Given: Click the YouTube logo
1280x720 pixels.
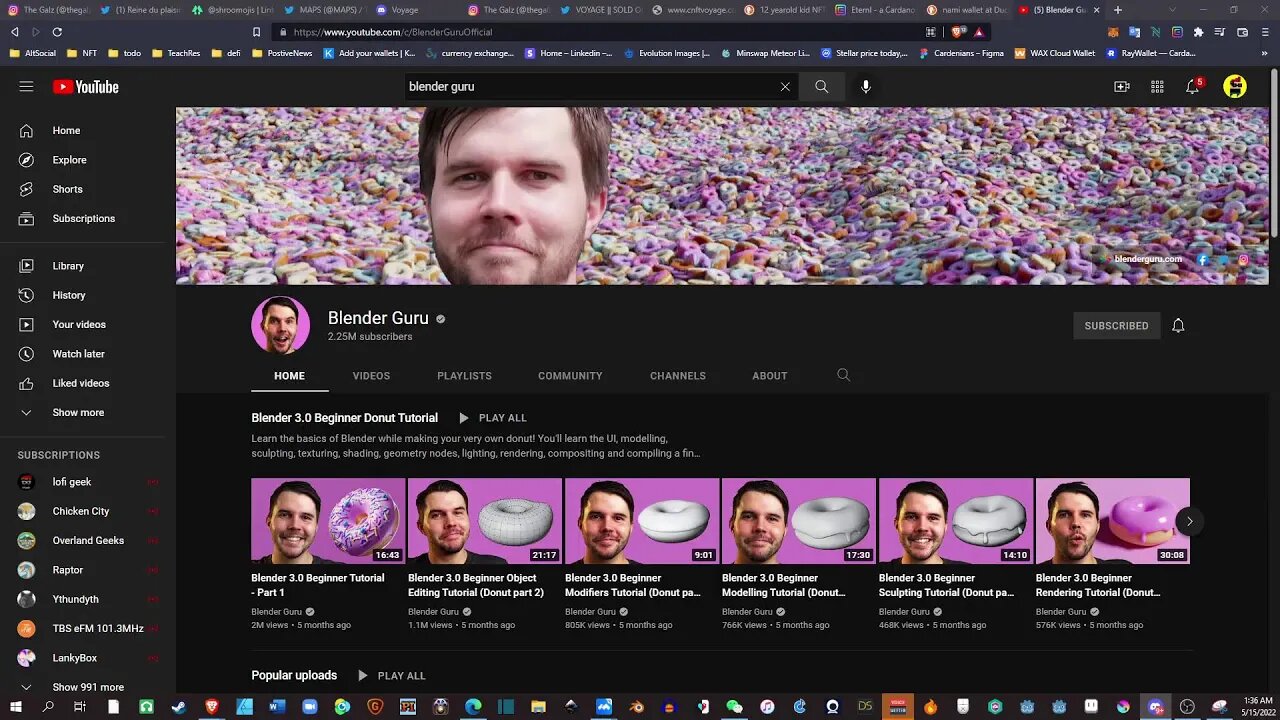Looking at the screenshot, I should click(86, 87).
